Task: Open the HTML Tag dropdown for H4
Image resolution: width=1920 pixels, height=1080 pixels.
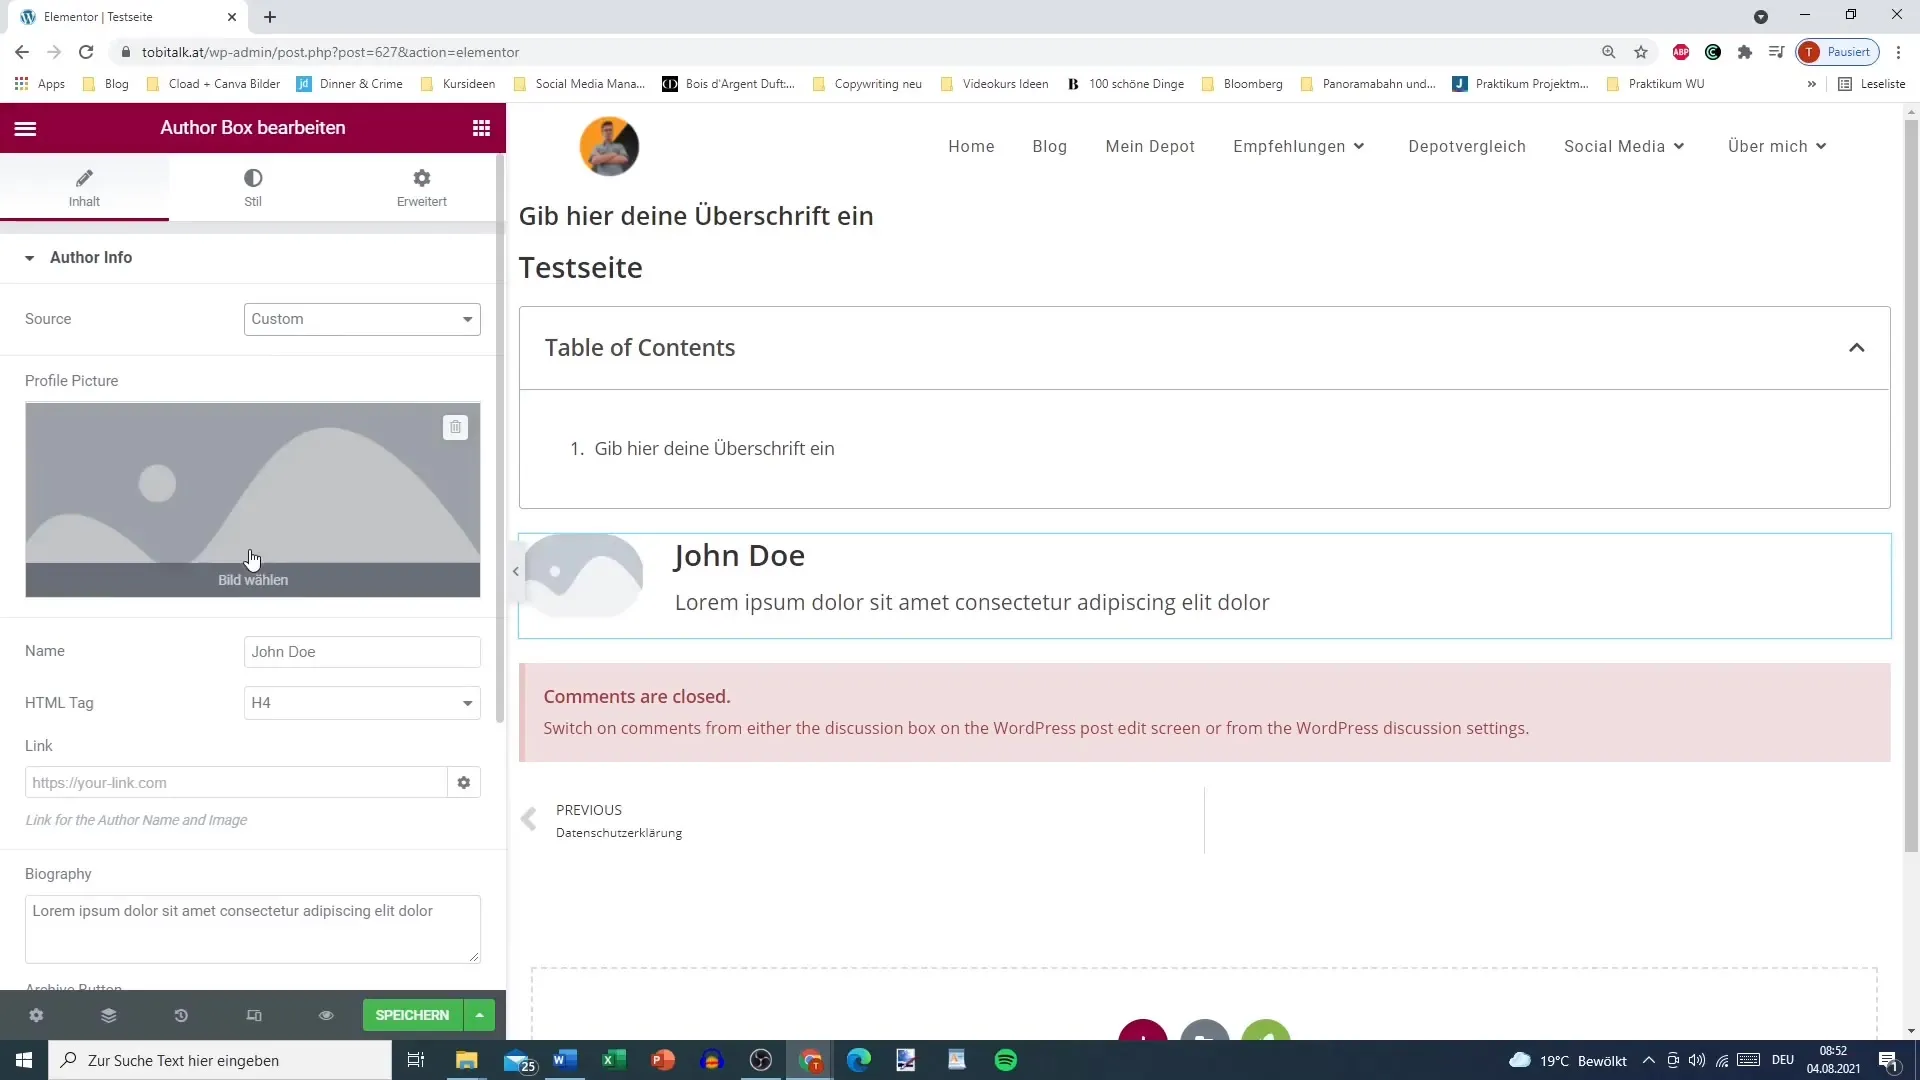Action: 361,702
